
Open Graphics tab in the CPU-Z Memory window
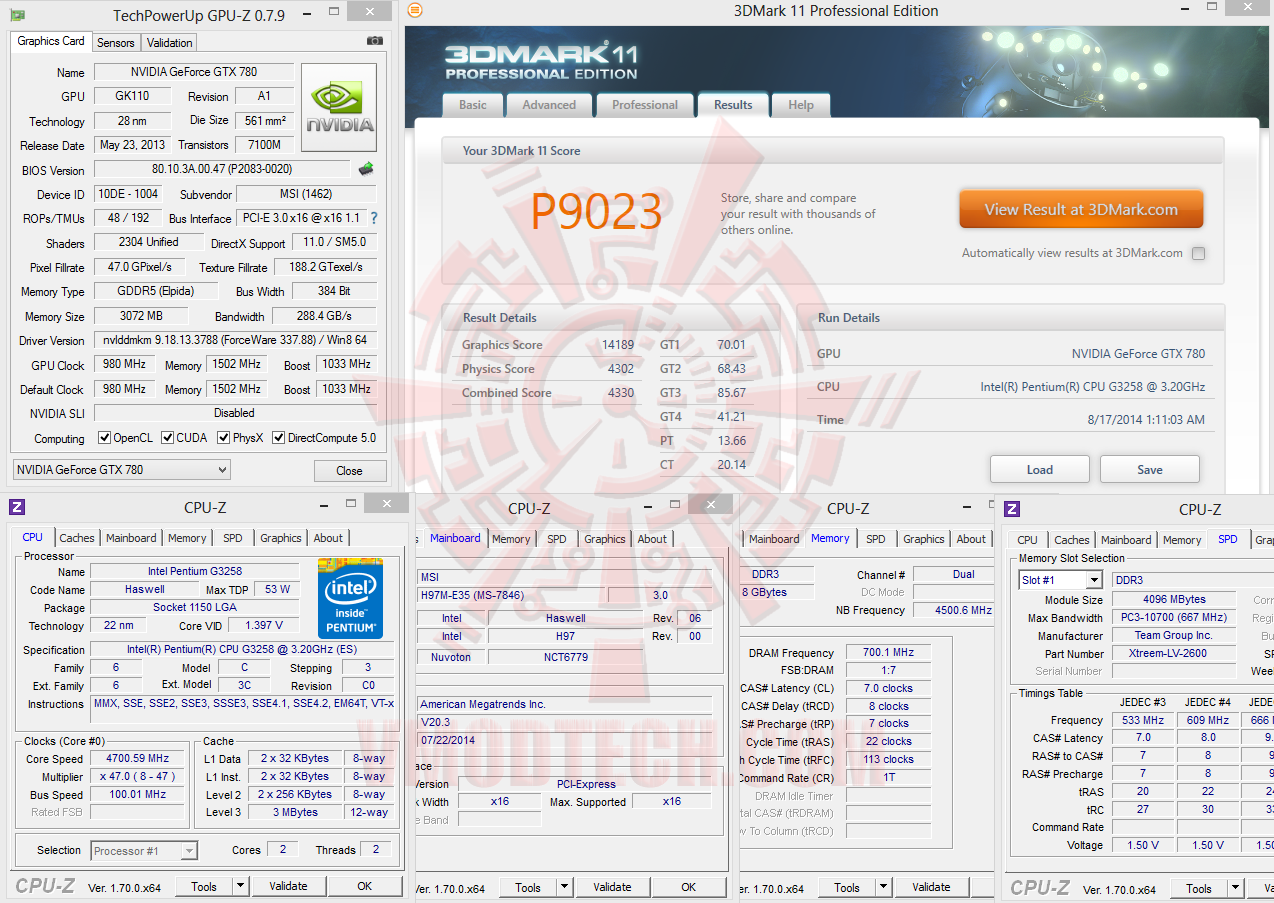[924, 539]
